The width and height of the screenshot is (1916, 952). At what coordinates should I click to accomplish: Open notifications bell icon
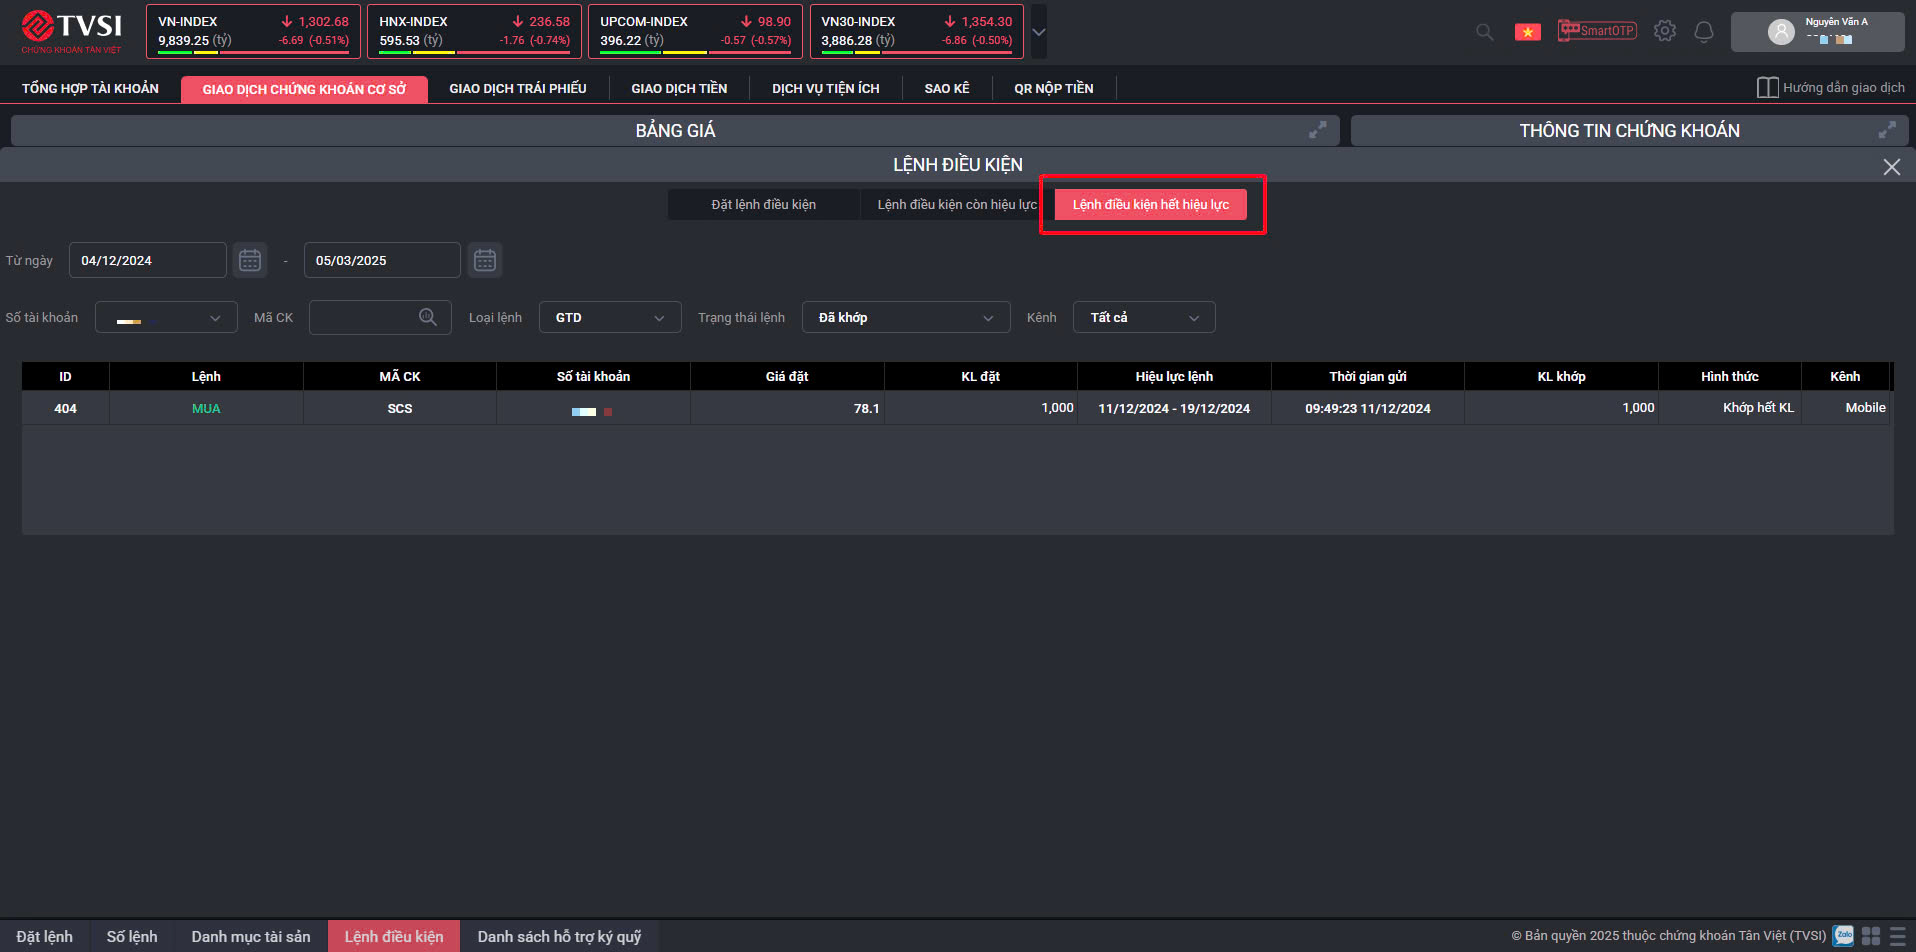pos(1704,32)
